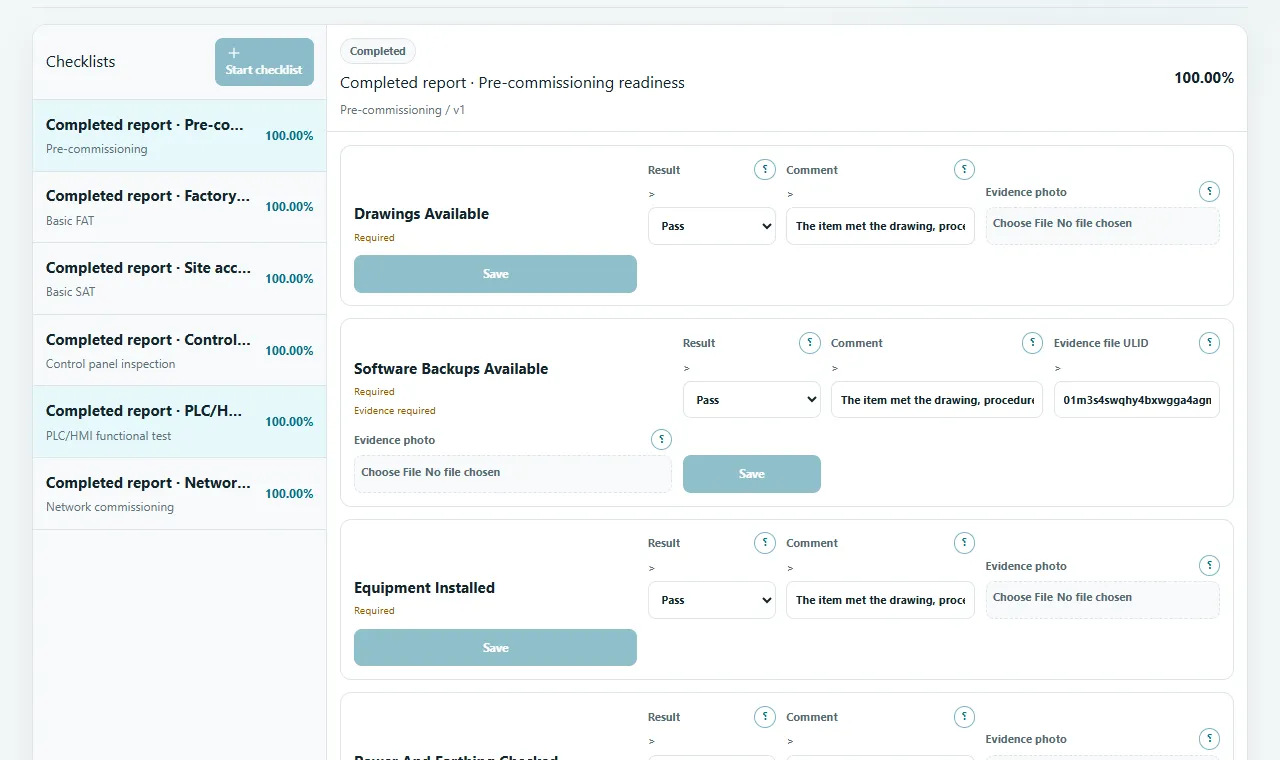Viewport: 1280px width, 760px height.
Task: Click the Completed status badge
Action: coord(378,51)
